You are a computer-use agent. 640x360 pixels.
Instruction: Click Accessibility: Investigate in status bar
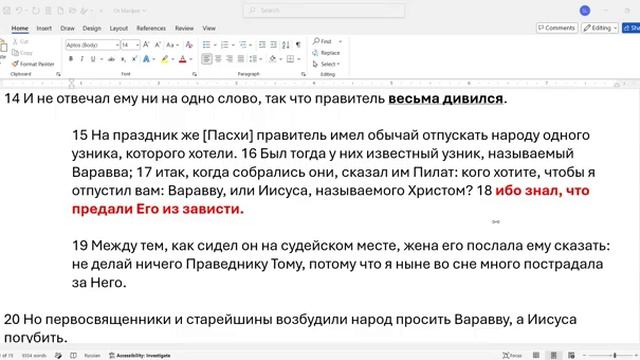click(x=140, y=356)
